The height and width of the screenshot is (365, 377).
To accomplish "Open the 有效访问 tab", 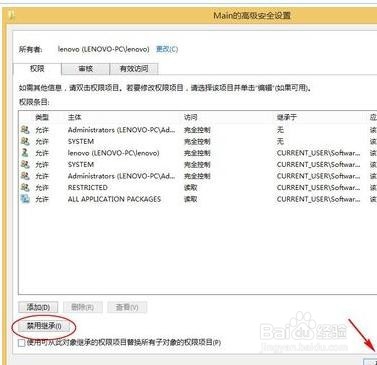I will (x=134, y=69).
